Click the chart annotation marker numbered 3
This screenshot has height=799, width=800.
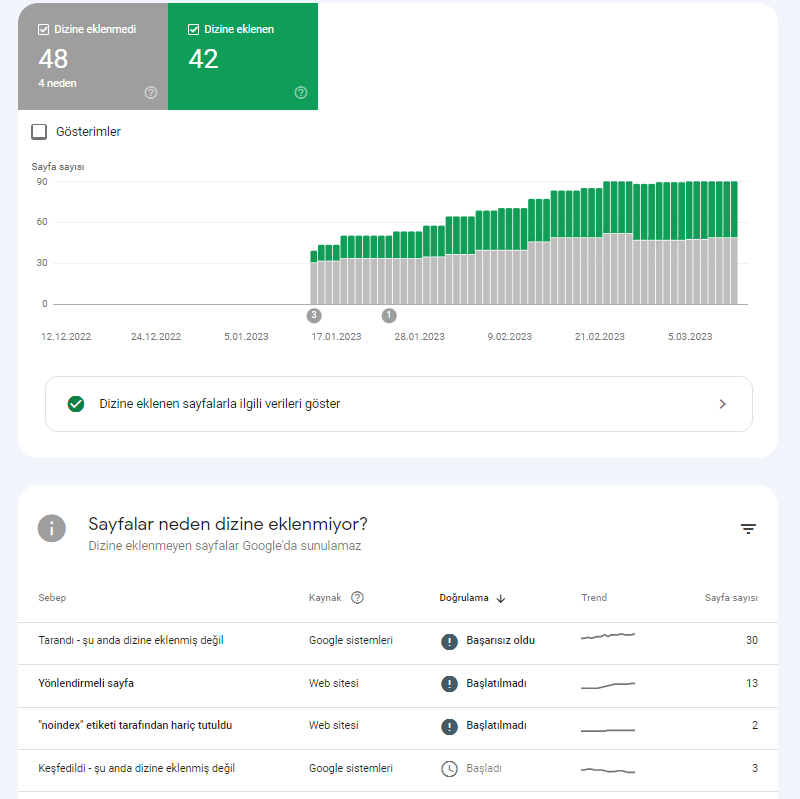[x=314, y=315]
